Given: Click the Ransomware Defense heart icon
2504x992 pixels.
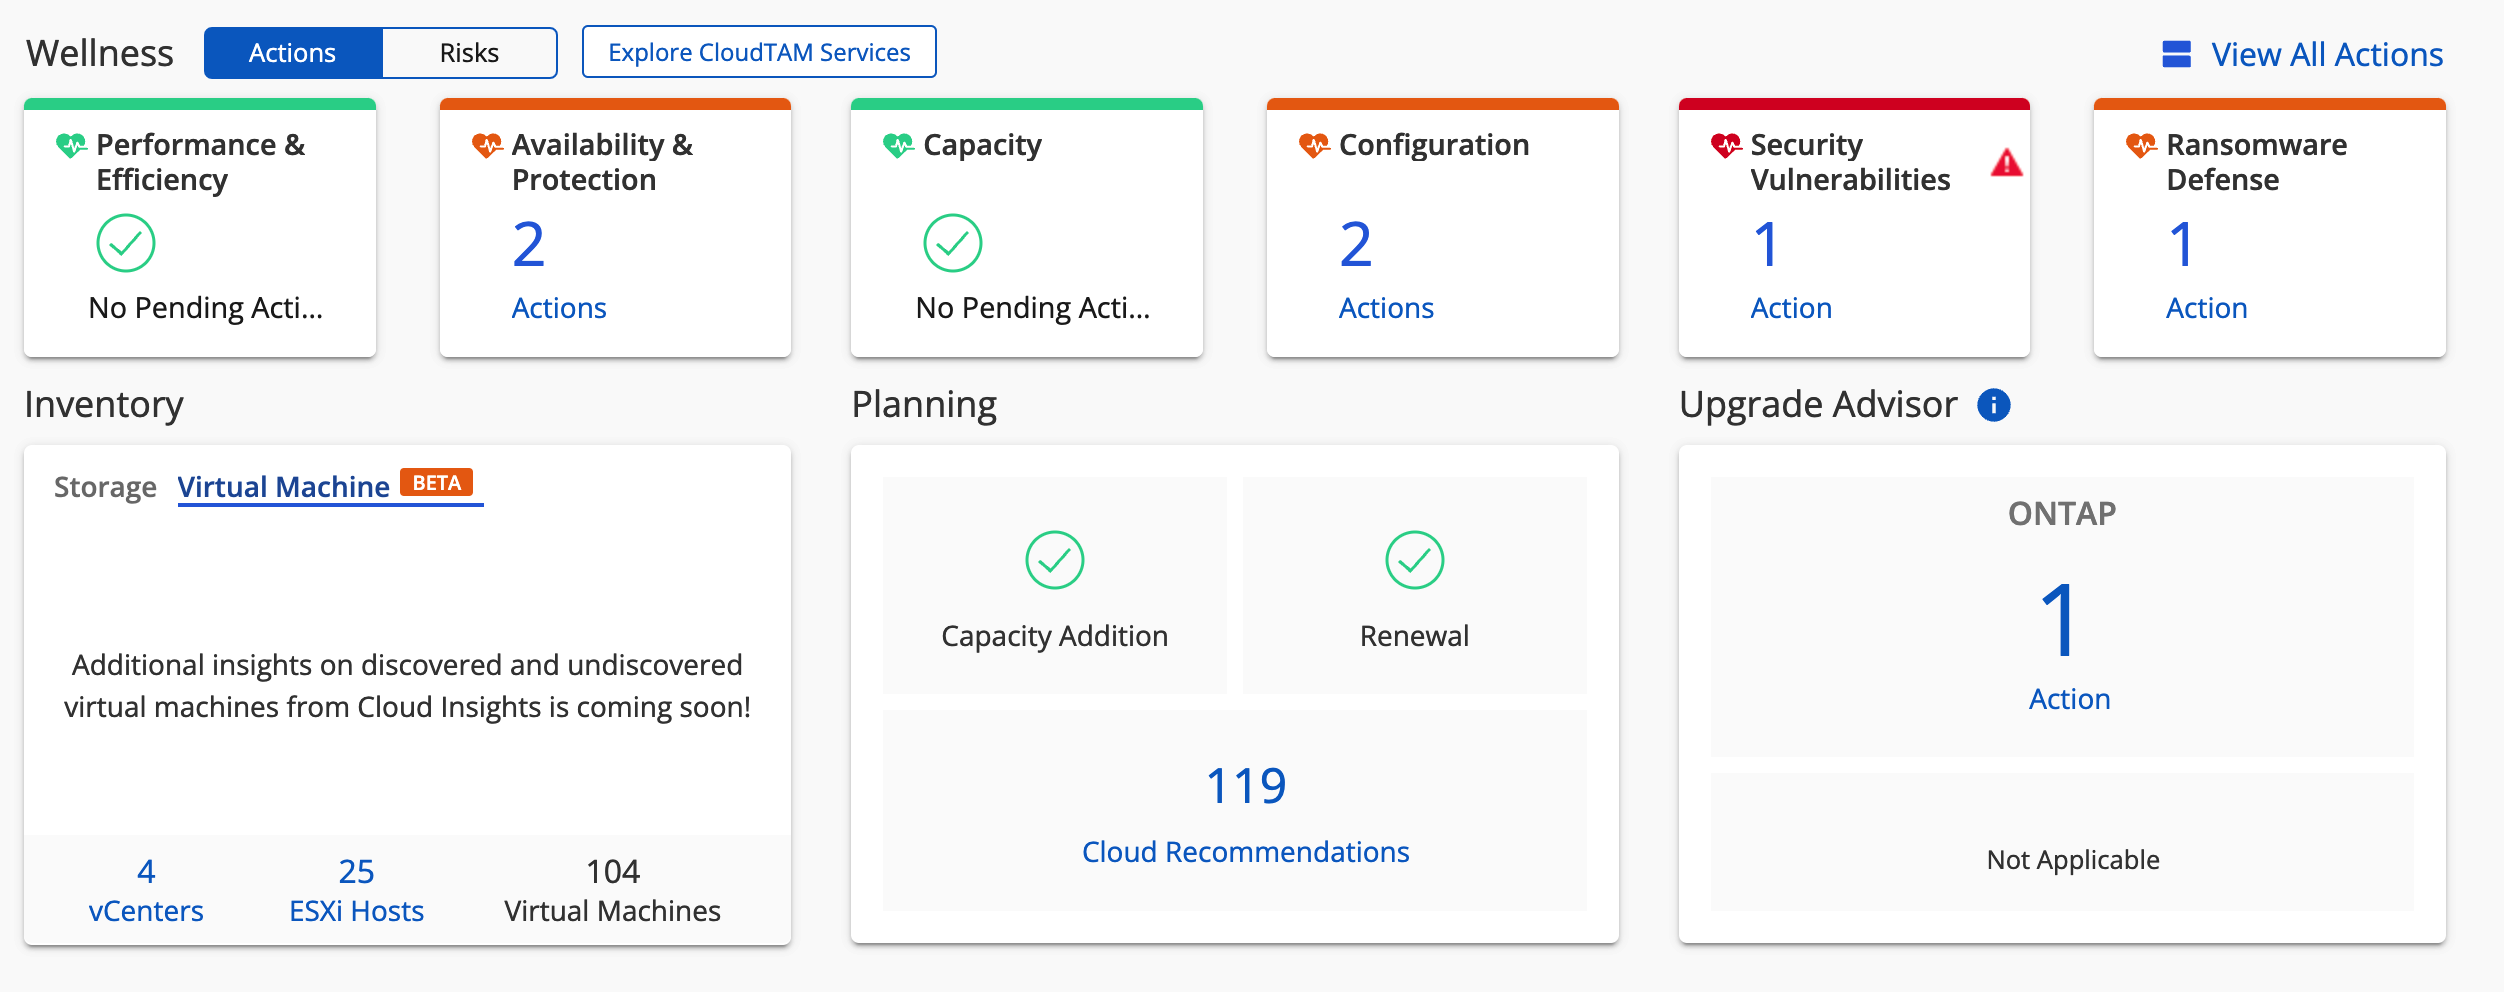Looking at the screenshot, I should 2141,146.
